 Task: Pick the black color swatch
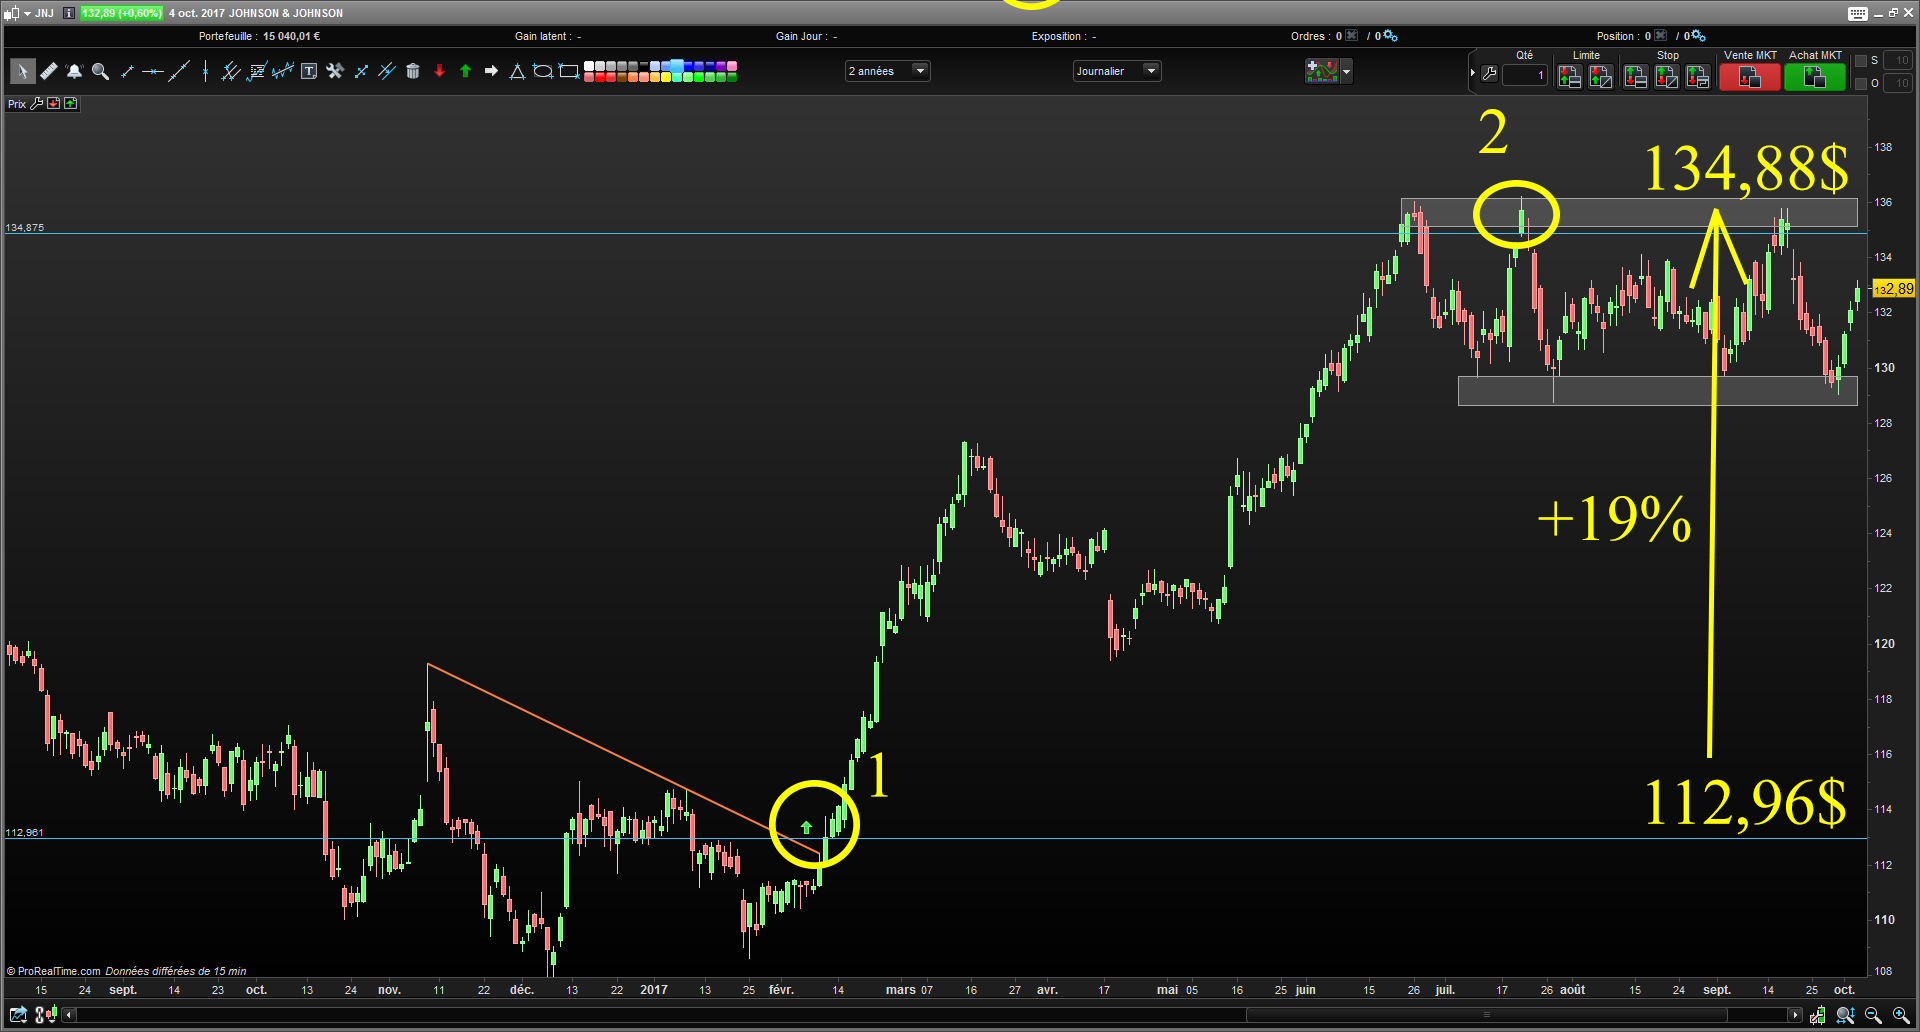tap(644, 65)
